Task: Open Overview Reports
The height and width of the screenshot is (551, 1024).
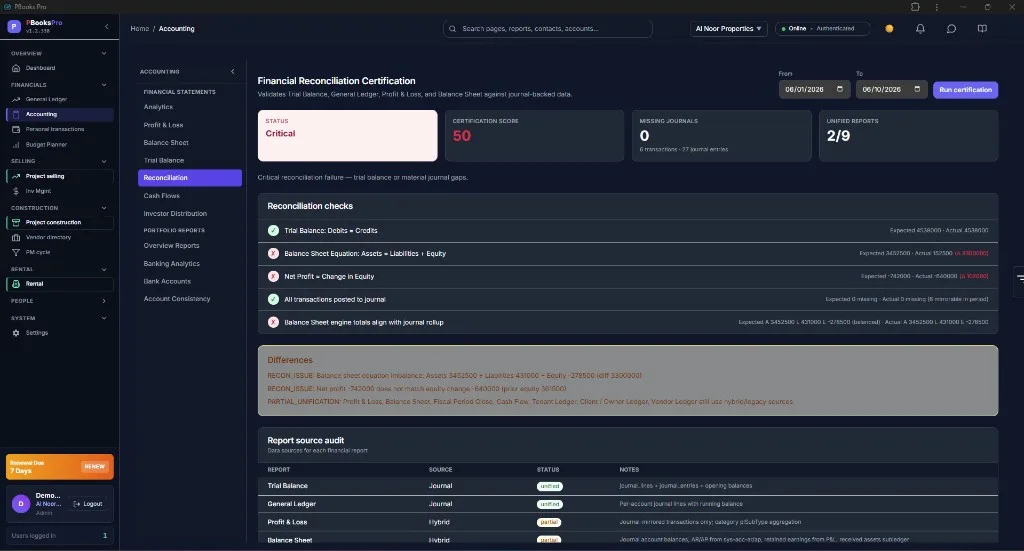Action: tap(171, 246)
